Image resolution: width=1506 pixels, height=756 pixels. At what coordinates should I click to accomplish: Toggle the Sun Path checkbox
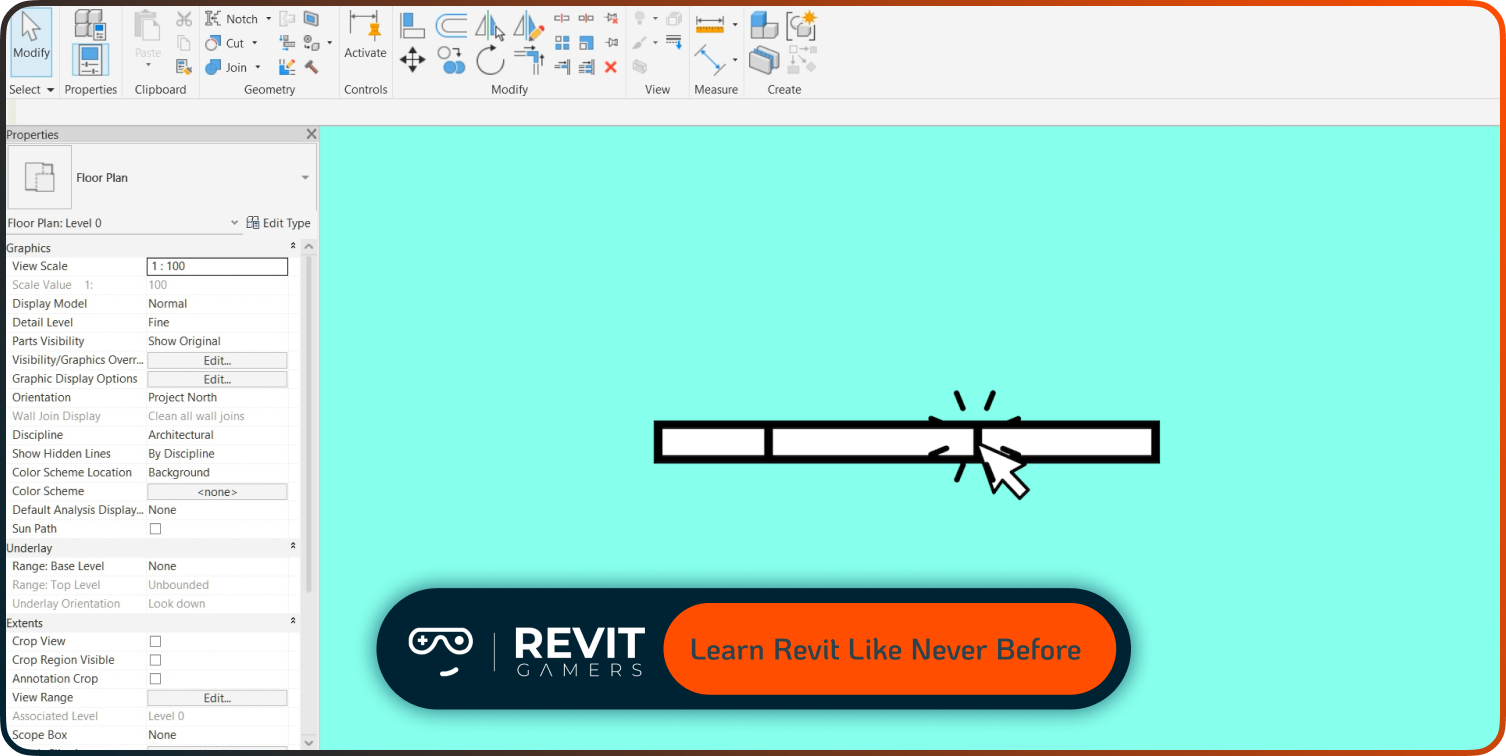[x=155, y=529]
